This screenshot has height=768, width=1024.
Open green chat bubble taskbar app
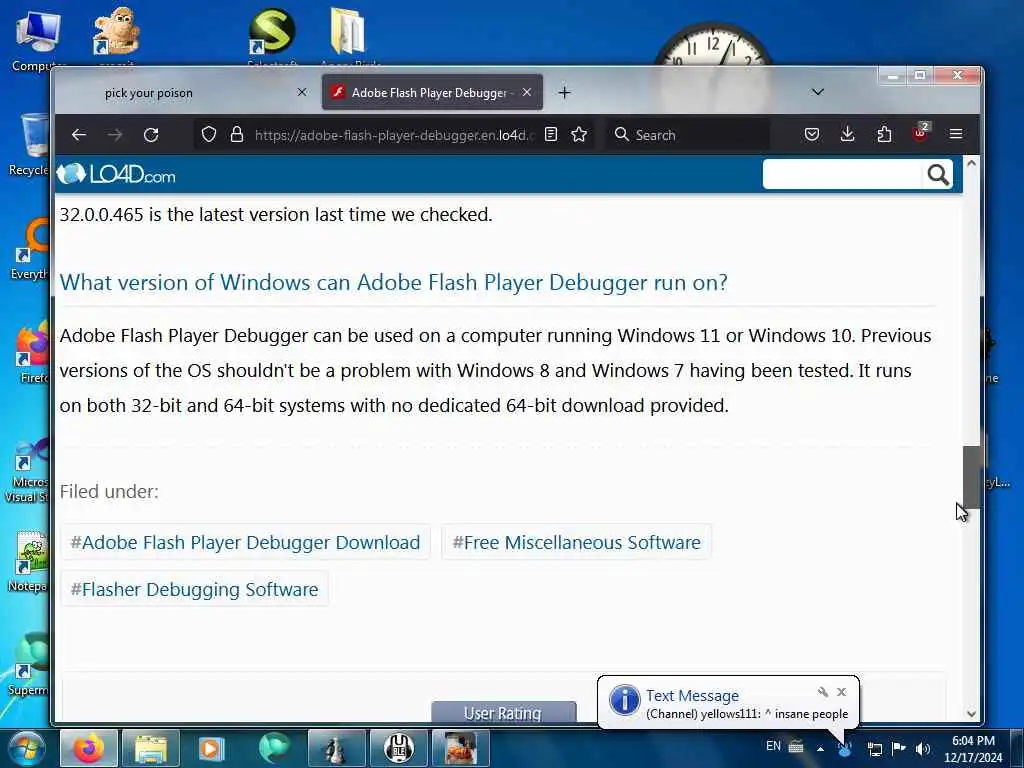pos(274,748)
